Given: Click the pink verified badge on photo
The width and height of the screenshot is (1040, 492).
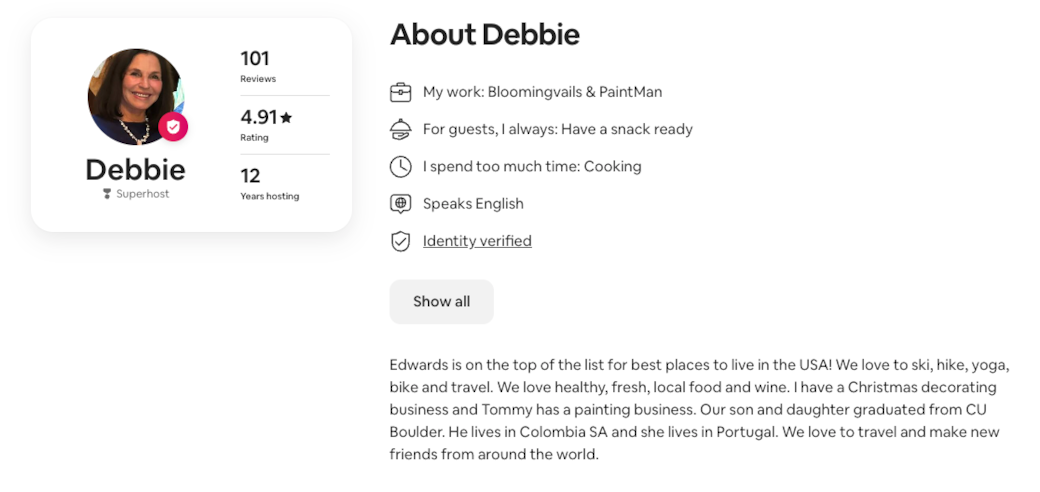Looking at the screenshot, I should click(173, 127).
